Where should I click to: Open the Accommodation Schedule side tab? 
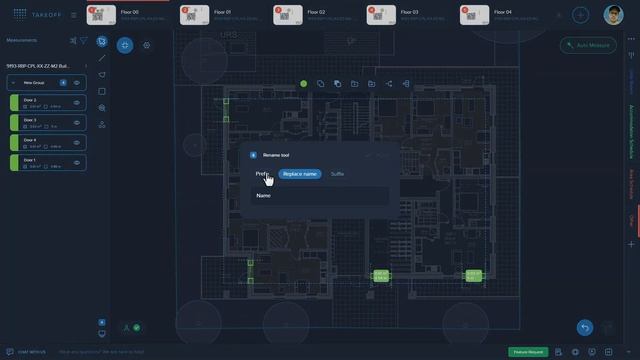[x=631, y=132]
